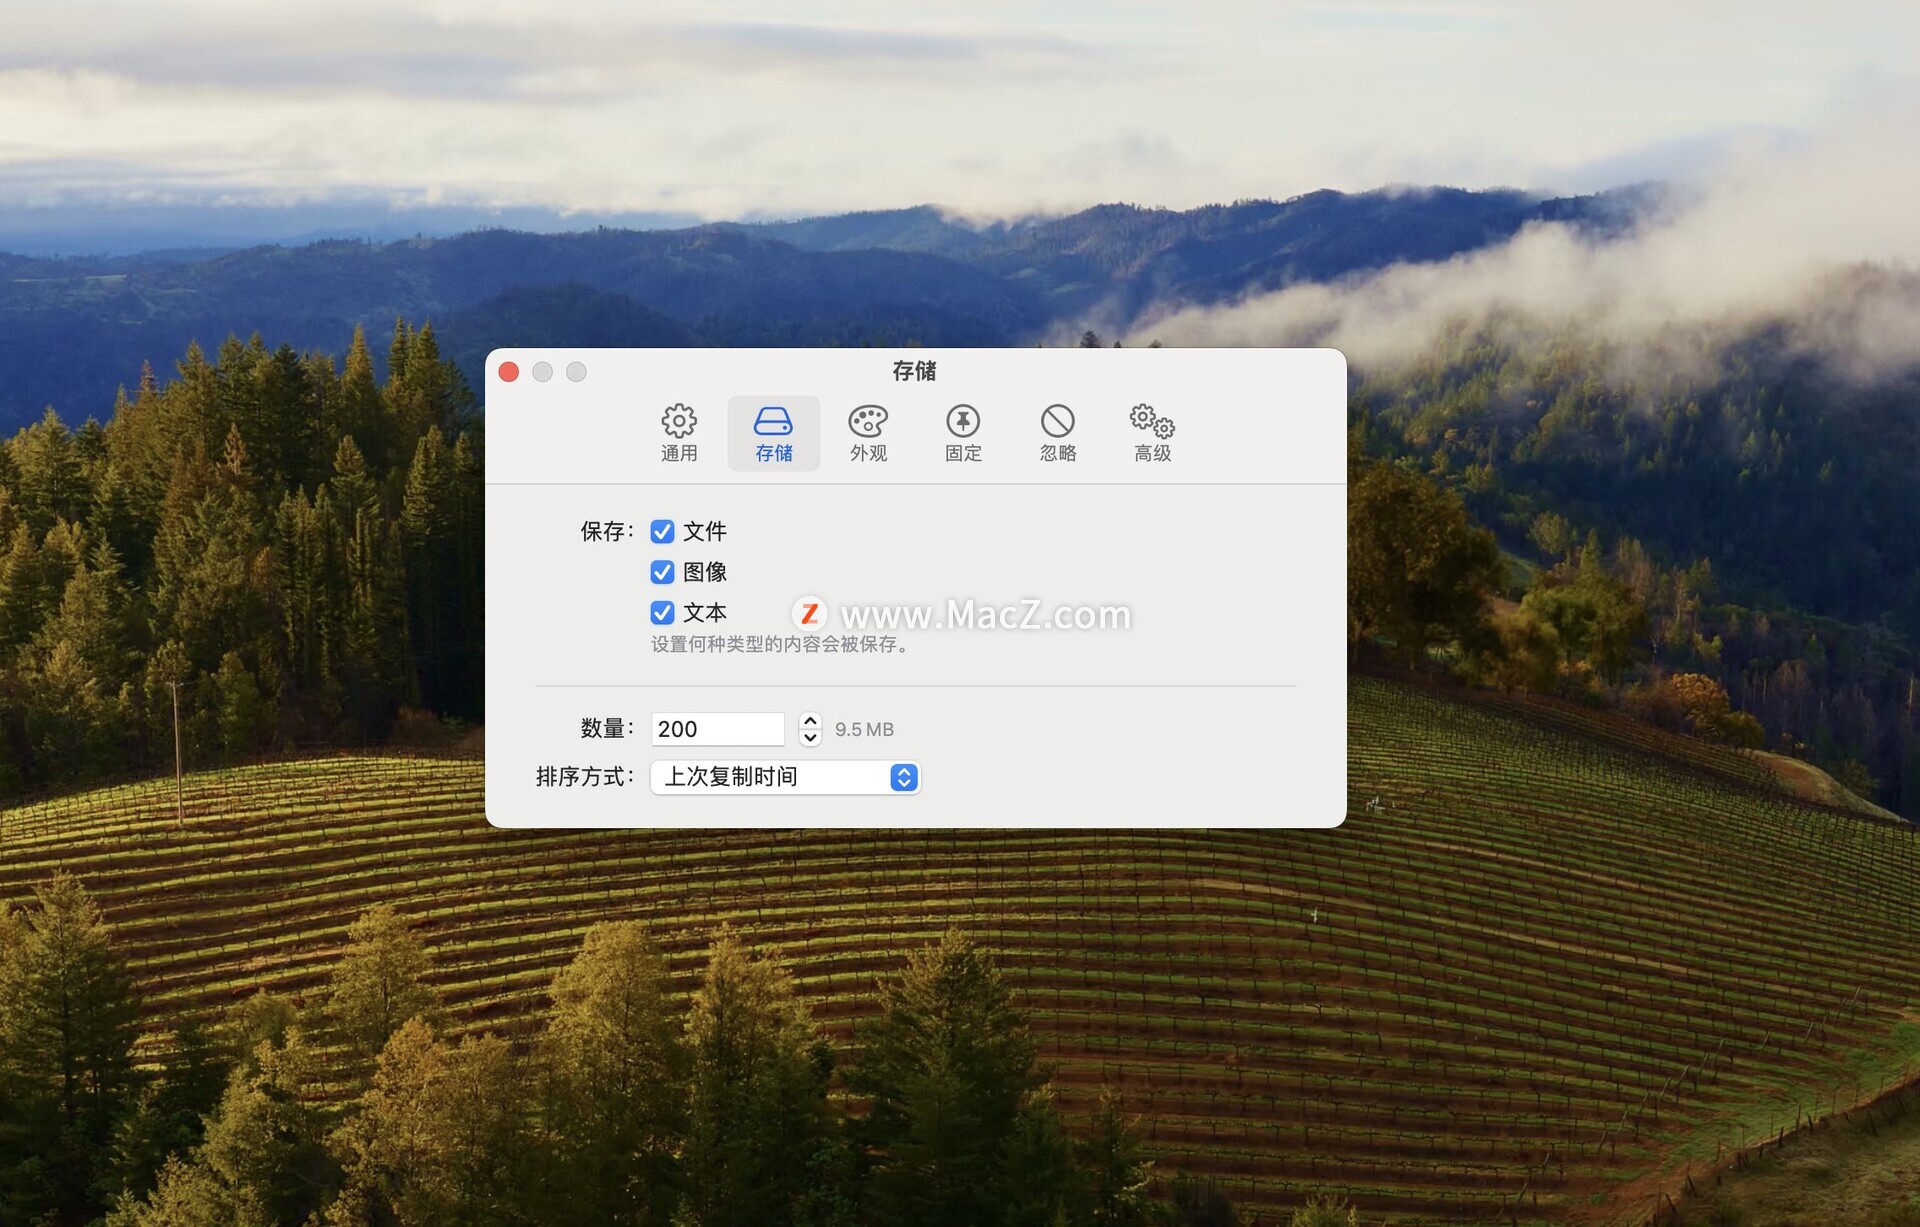Close the 存储 preferences window
The height and width of the screenshot is (1227, 1920).
coord(509,372)
